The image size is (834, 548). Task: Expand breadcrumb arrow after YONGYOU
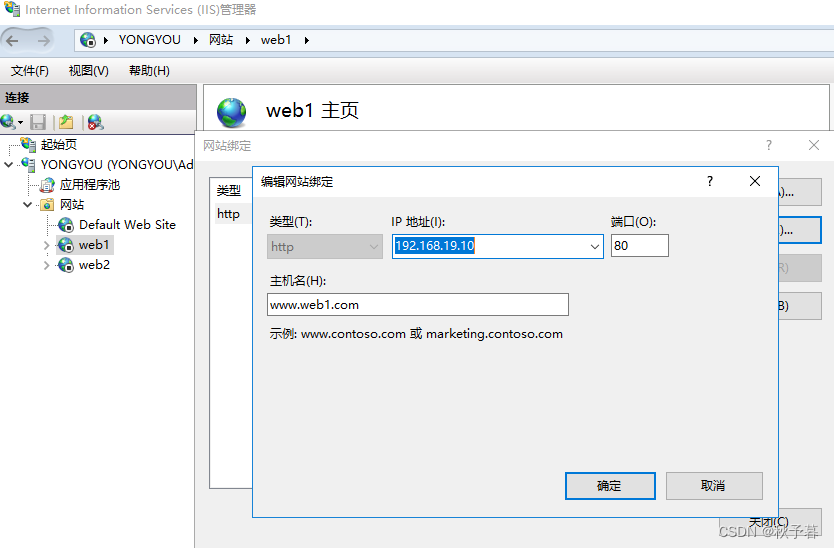(196, 40)
